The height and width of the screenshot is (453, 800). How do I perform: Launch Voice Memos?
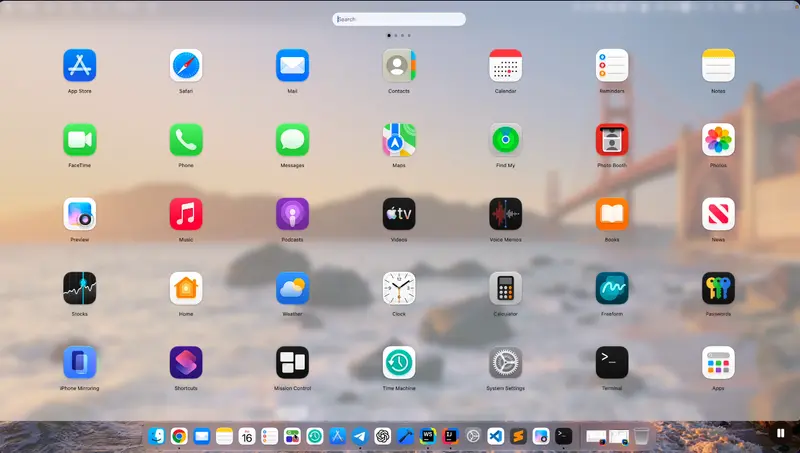(505, 214)
